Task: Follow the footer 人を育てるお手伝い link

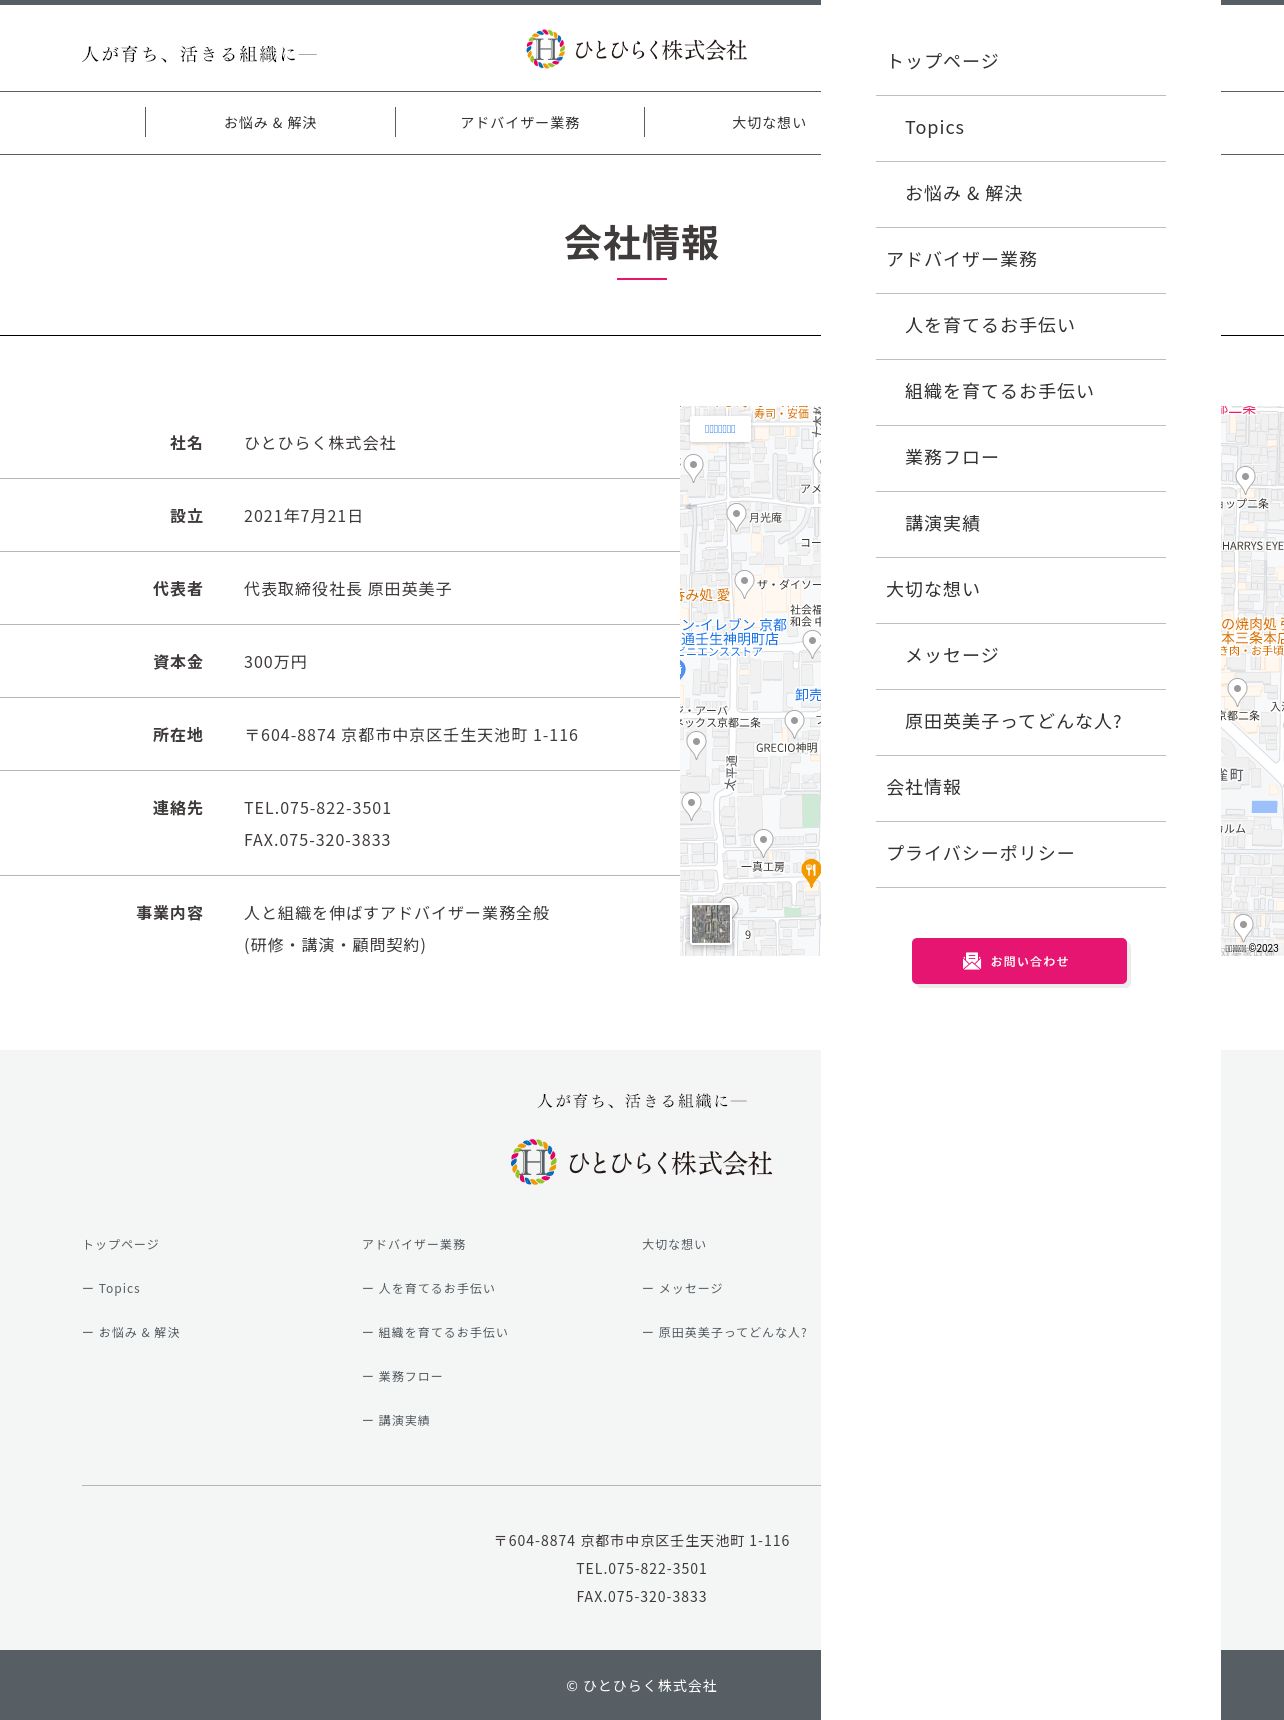Action: tap(429, 1288)
